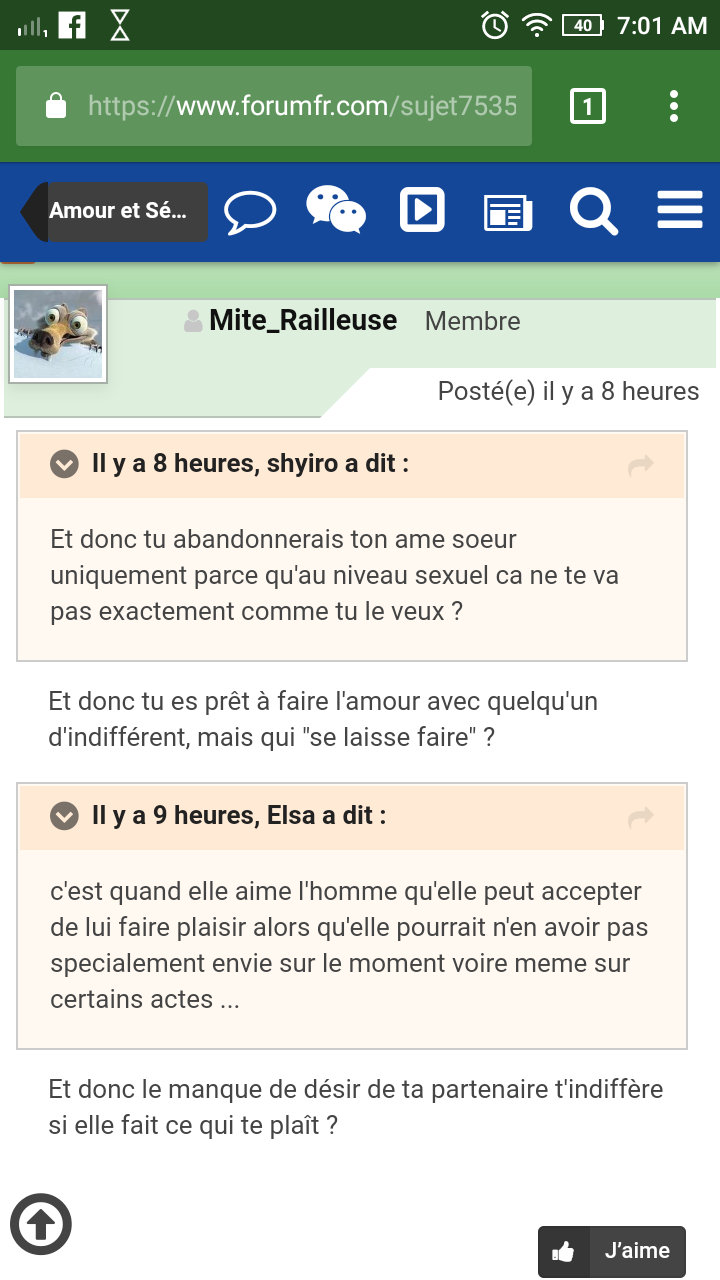Tap the Facebook icon in status bar
This screenshot has height=1280, width=720.
(x=72, y=25)
